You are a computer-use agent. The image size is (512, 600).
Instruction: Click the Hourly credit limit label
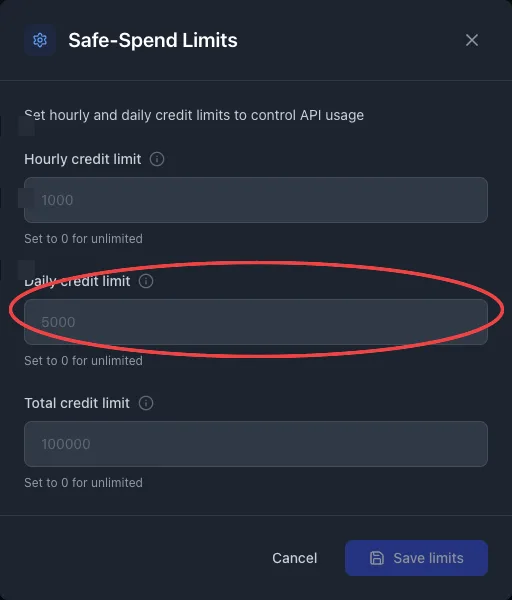tap(83, 159)
